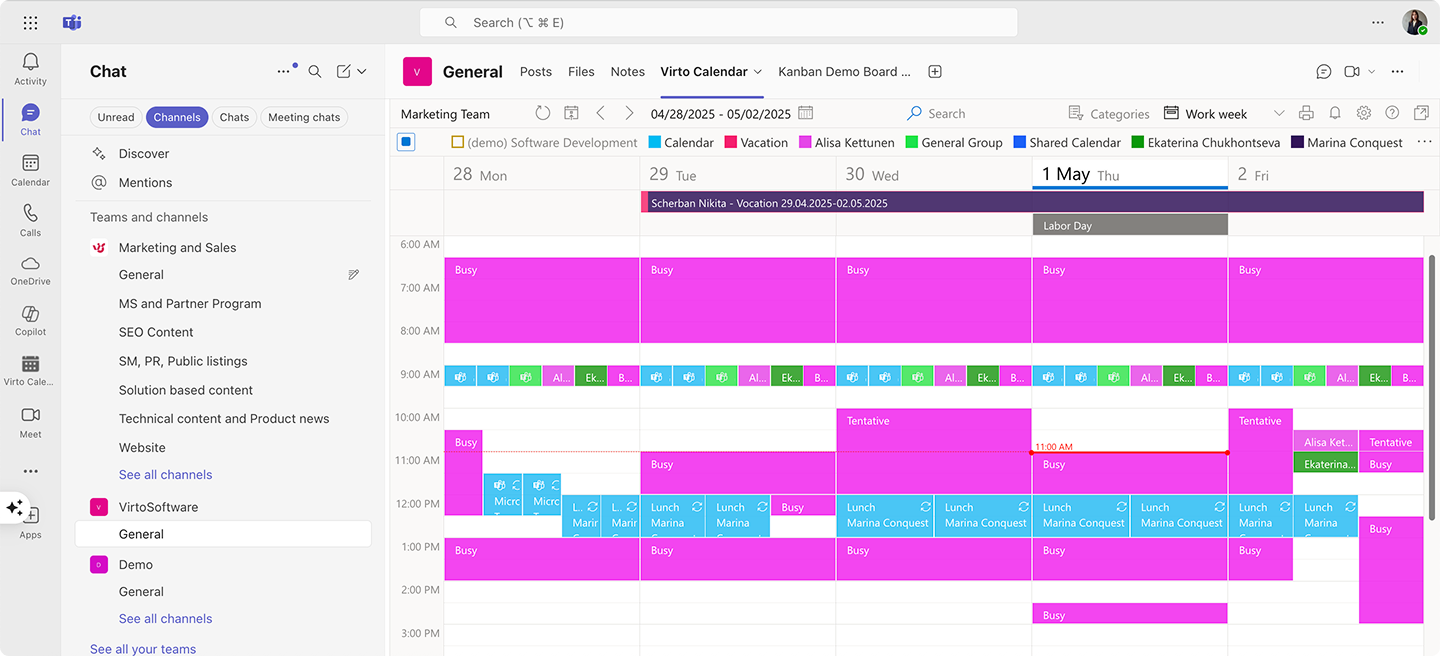Image resolution: width=1440 pixels, height=656 pixels.
Task: Jump to today in the calendar
Action: [571, 113]
